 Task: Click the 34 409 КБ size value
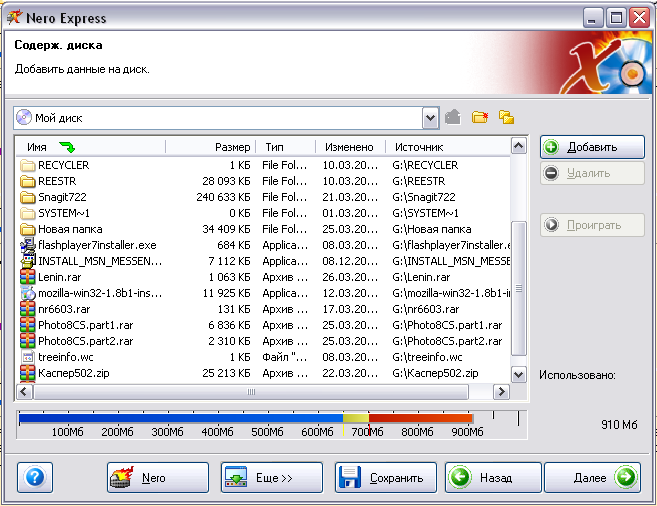click(x=226, y=230)
